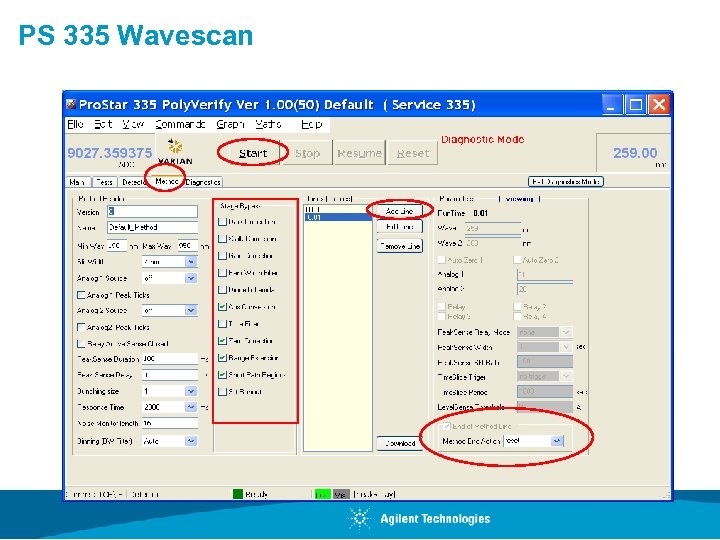Check the Dark Correction stage bypass
The image size is (720, 540).
coord(223,222)
